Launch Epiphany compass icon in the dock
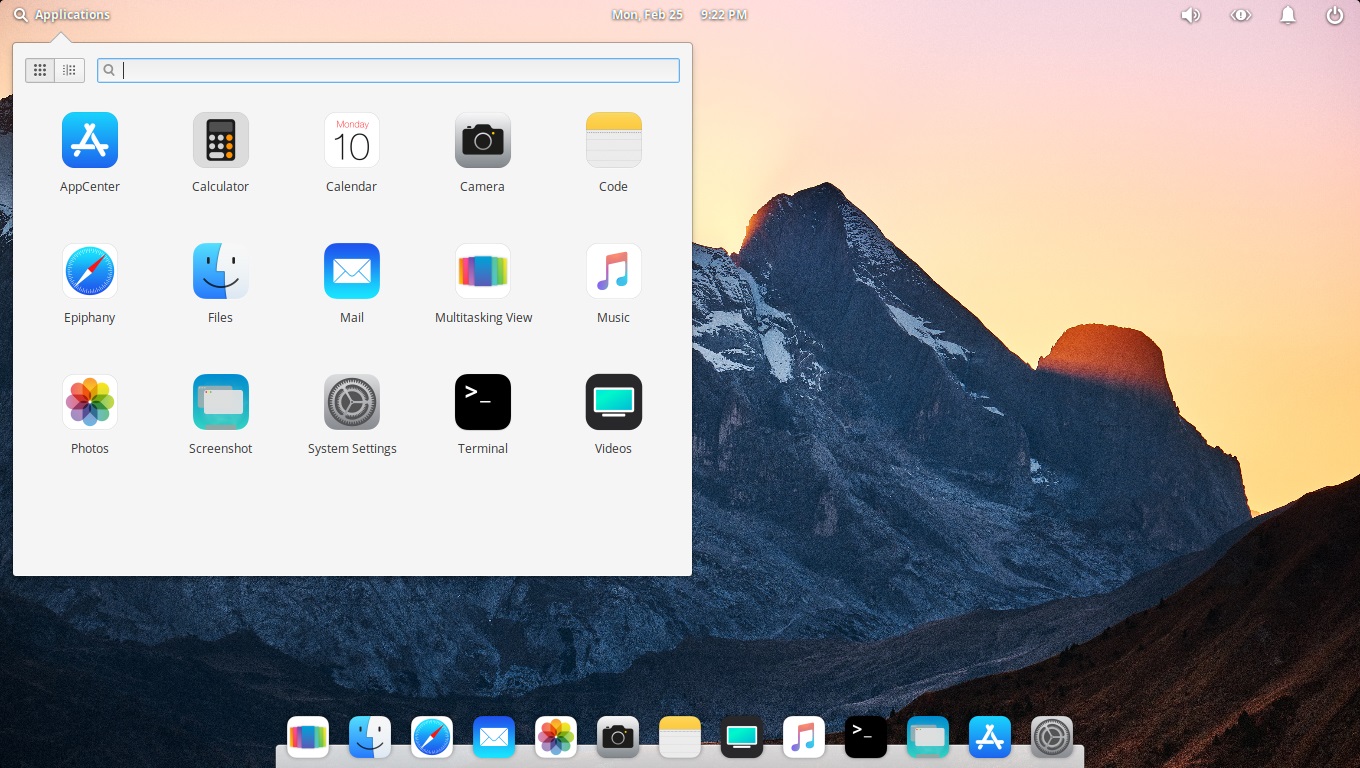Viewport: 1360px width, 768px height. pos(432,738)
